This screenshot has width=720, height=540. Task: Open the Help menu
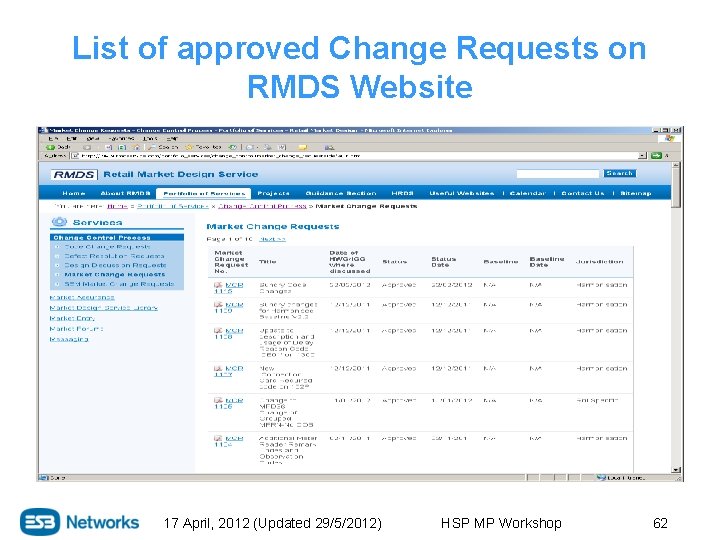(172, 138)
